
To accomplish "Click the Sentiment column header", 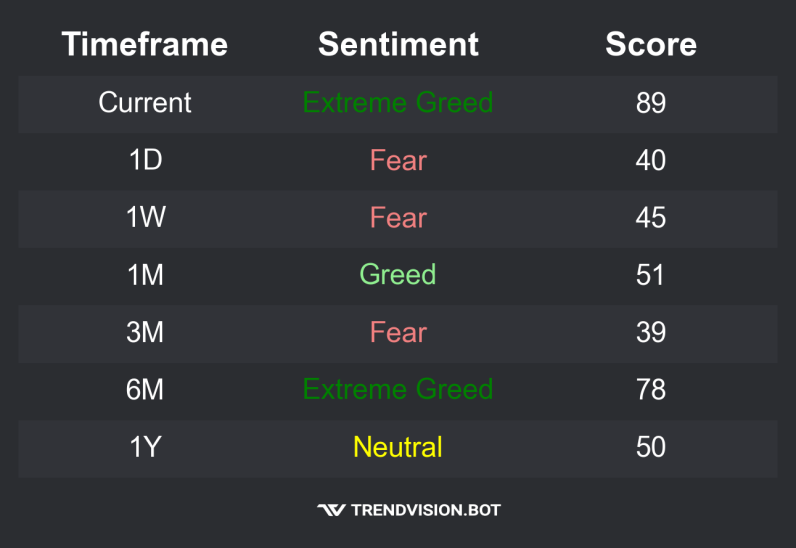I will (x=398, y=44).
